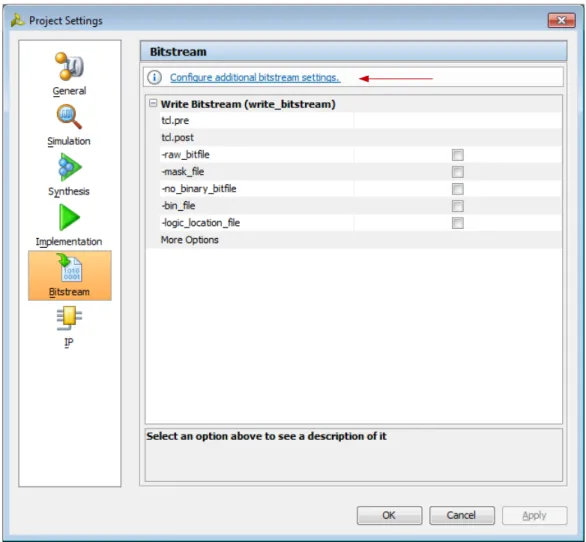Confirm with the OK button
This screenshot has width=586, height=542.
coord(389,515)
